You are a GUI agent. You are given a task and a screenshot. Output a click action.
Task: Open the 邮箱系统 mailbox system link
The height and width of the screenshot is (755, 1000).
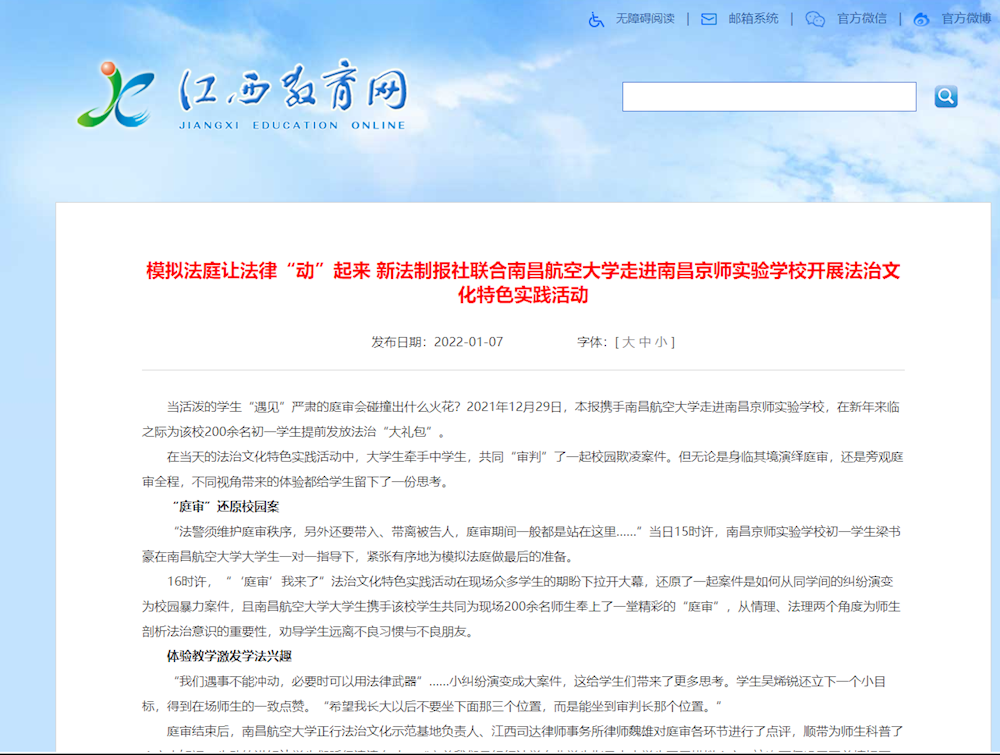753,19
